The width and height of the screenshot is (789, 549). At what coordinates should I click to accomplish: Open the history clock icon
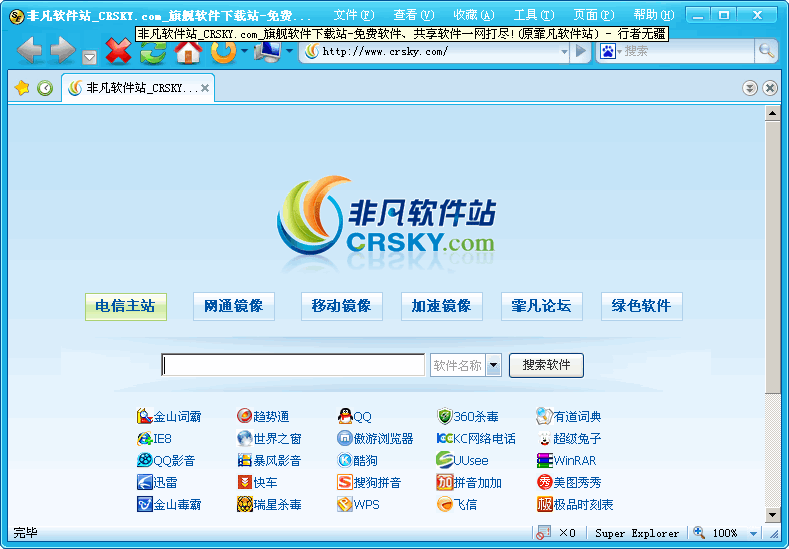tap(45, 88)
